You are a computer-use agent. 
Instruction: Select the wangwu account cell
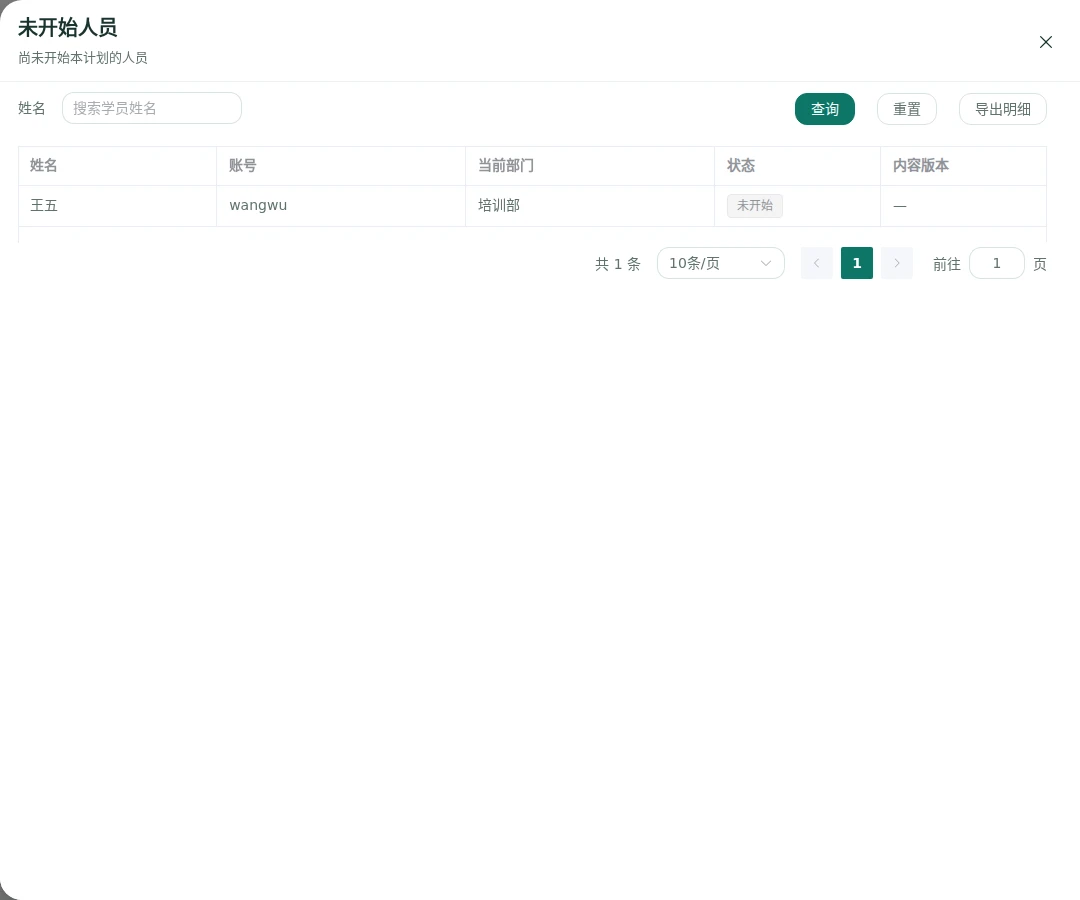pos(341,206)
